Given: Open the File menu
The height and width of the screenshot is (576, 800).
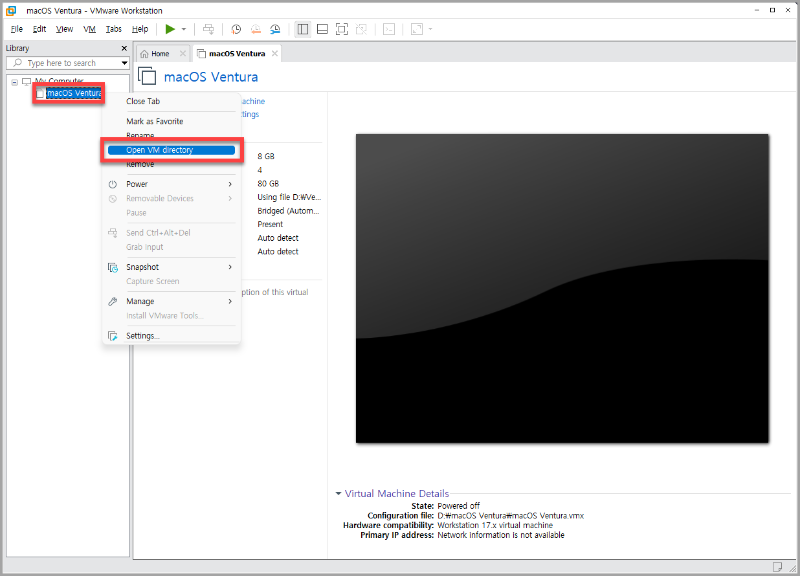Looking at the screenshot, I should point(16,29).
